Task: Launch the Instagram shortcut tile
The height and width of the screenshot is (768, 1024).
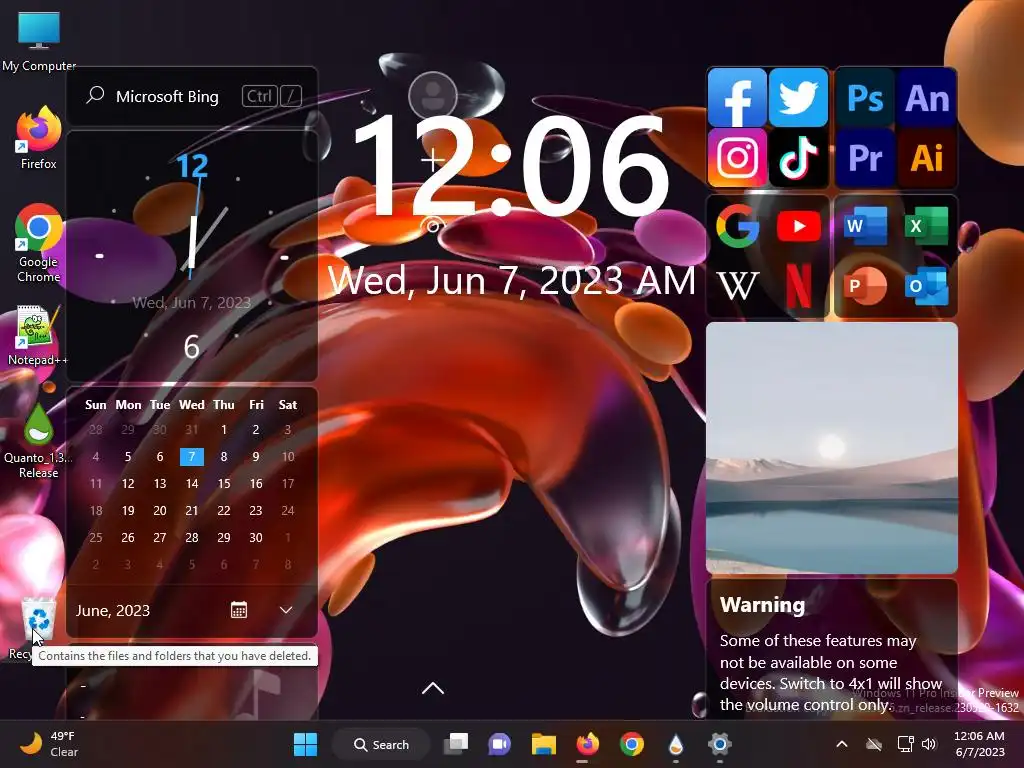Action: click(x=737, y=157)
